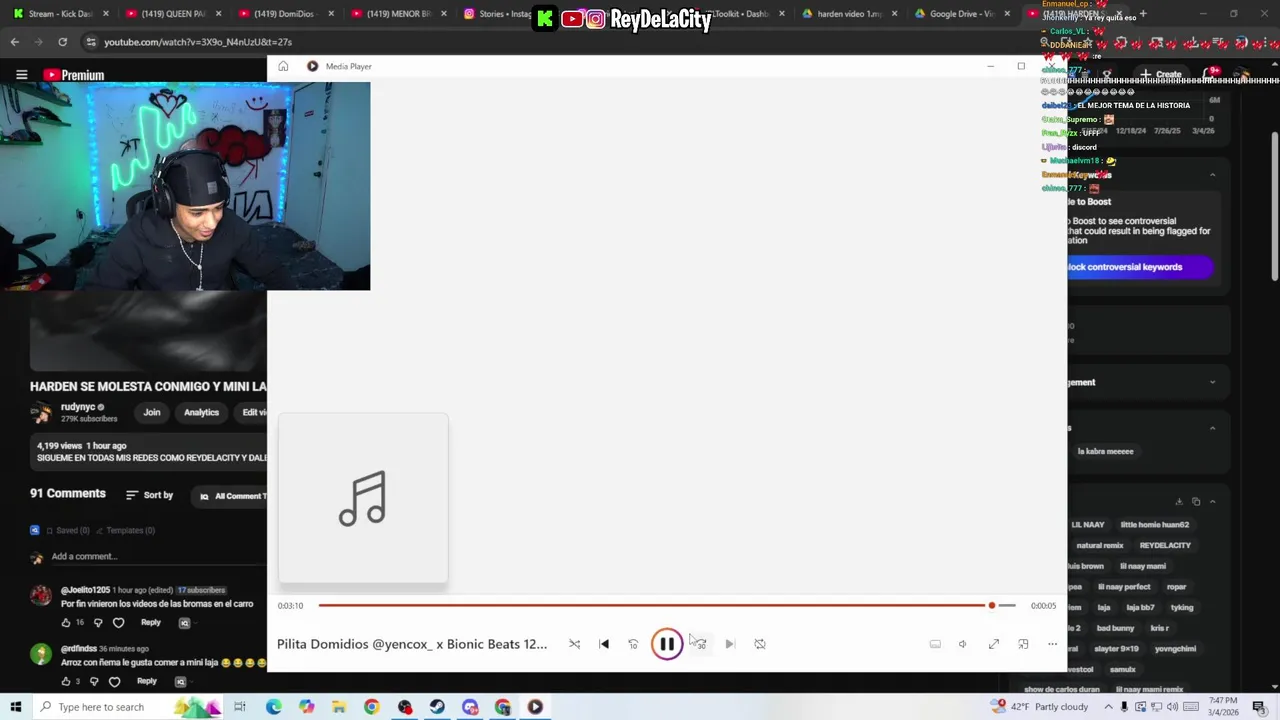The image size is (1280, 720).
Task: Select the REYDELACITY tag chip
Action: [1165, 545]
